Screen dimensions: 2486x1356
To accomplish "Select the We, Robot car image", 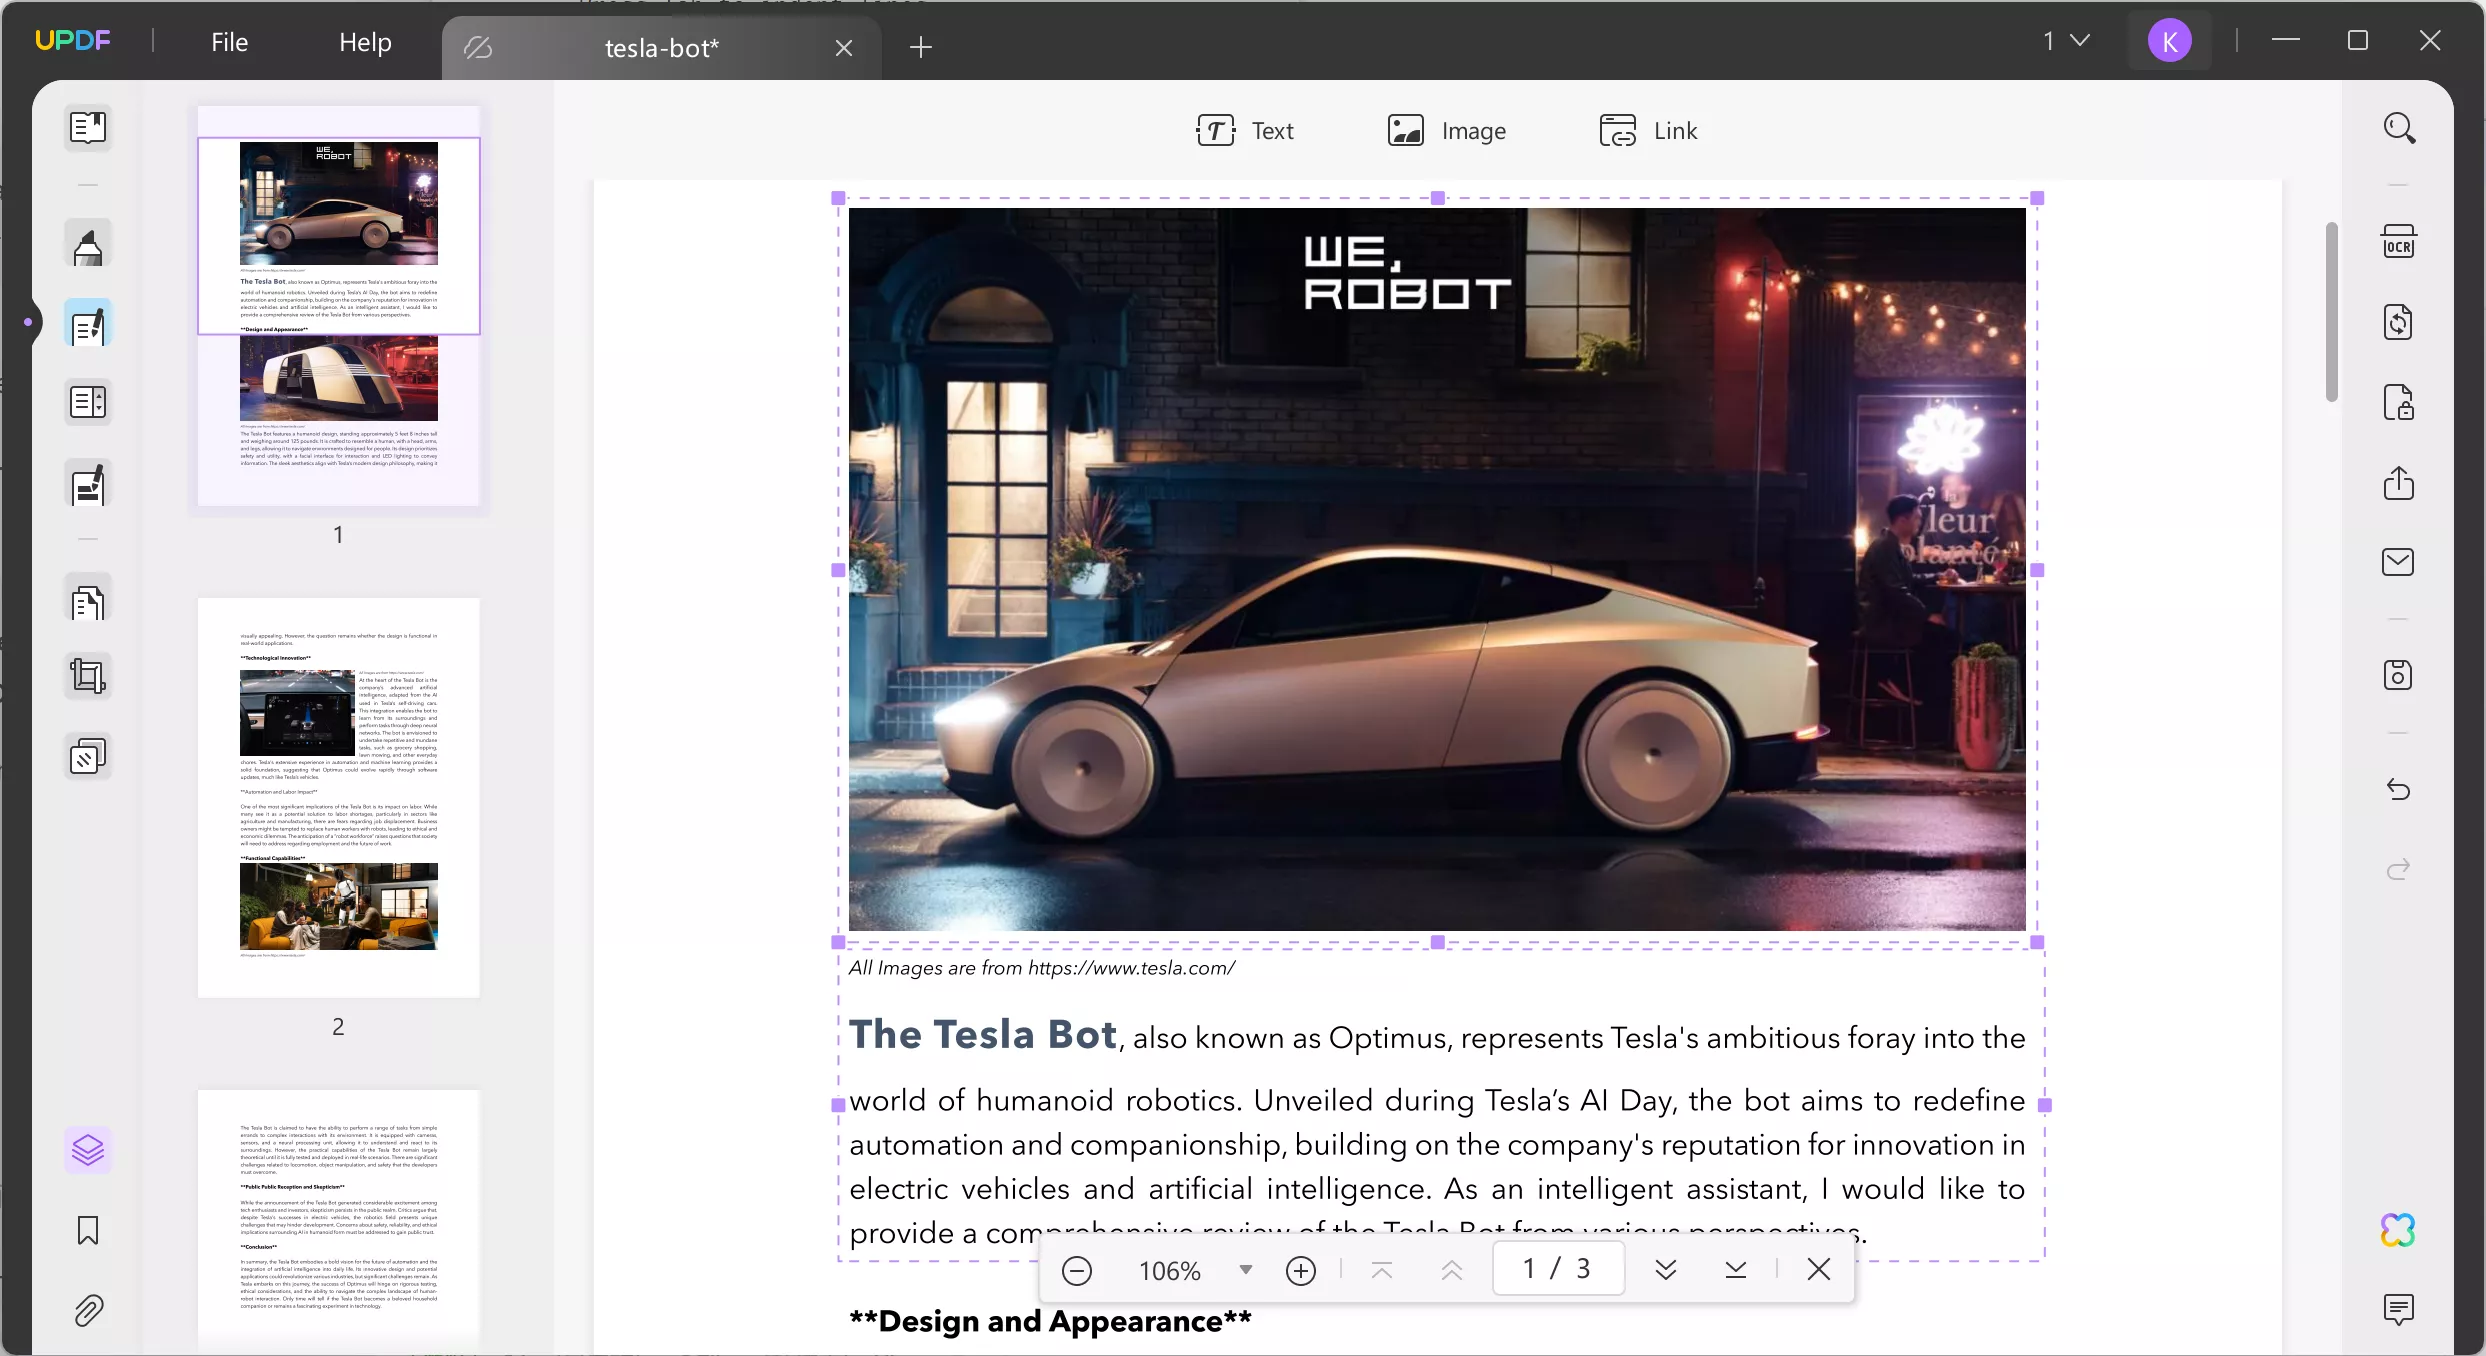I will (x=1437, y=569).
